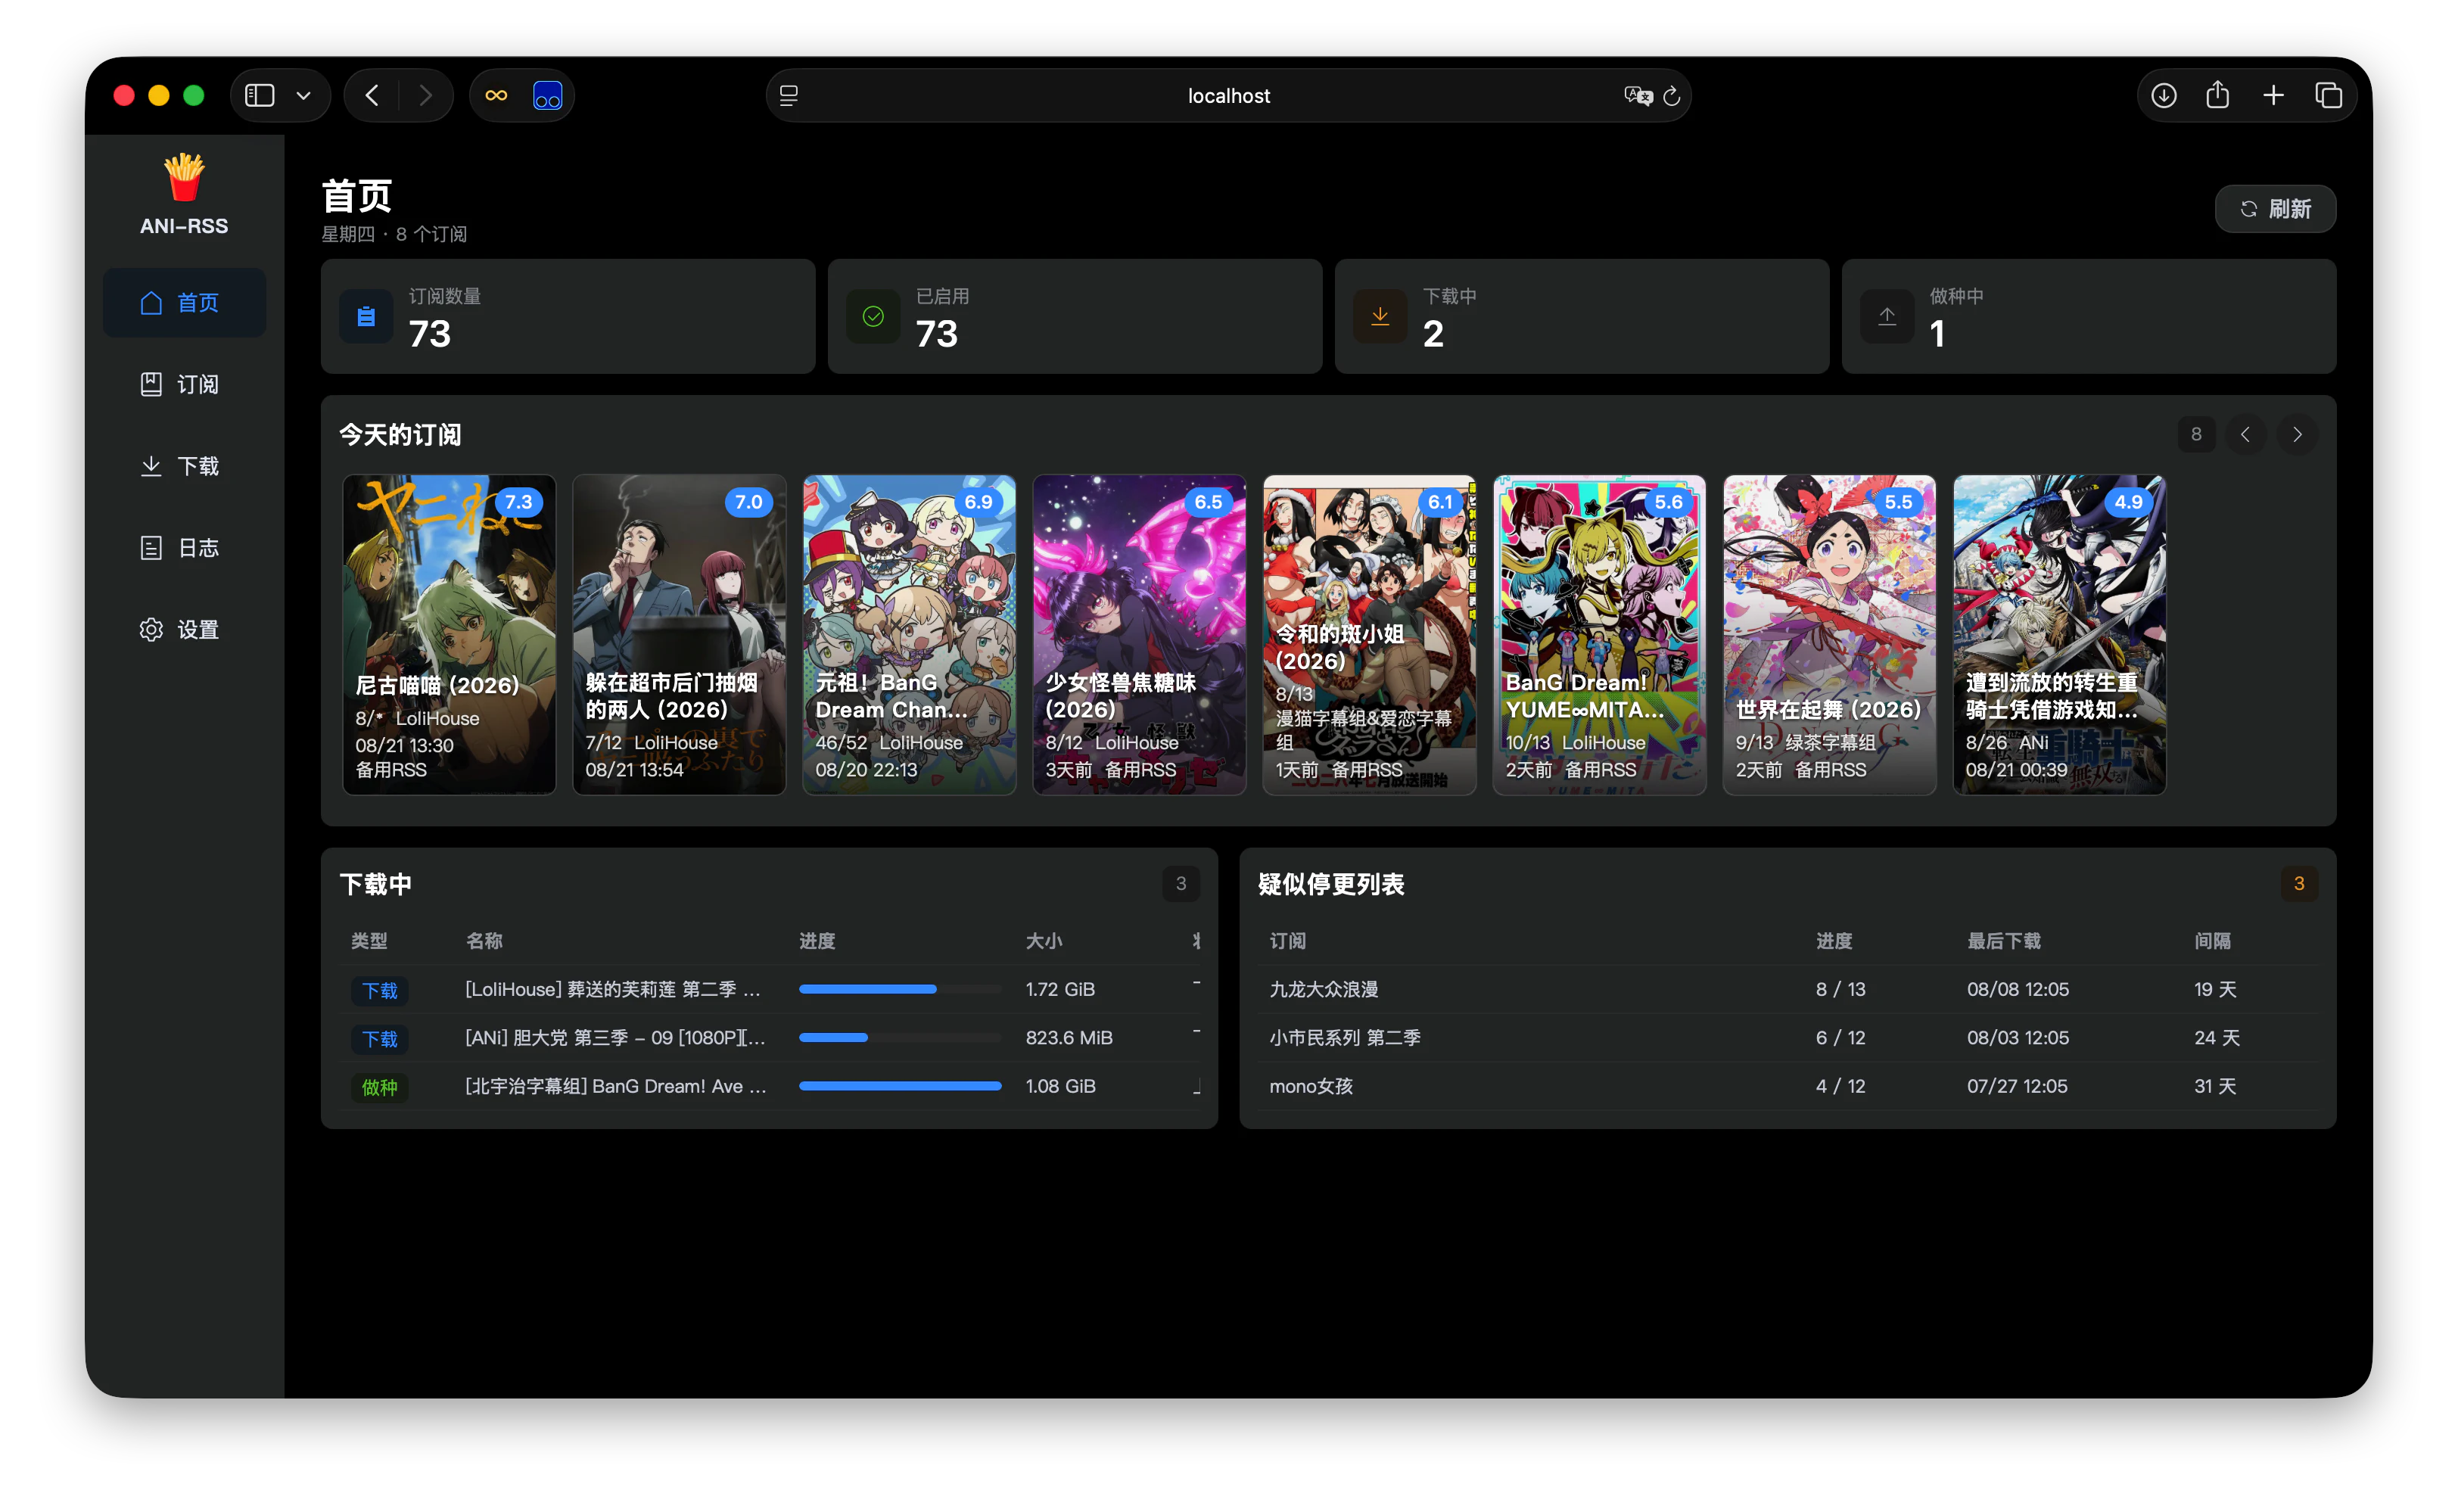The width and height of the screenshot is (2458, 1512).
Task: Click the localhost address bar
Action: pos(1228,96)
